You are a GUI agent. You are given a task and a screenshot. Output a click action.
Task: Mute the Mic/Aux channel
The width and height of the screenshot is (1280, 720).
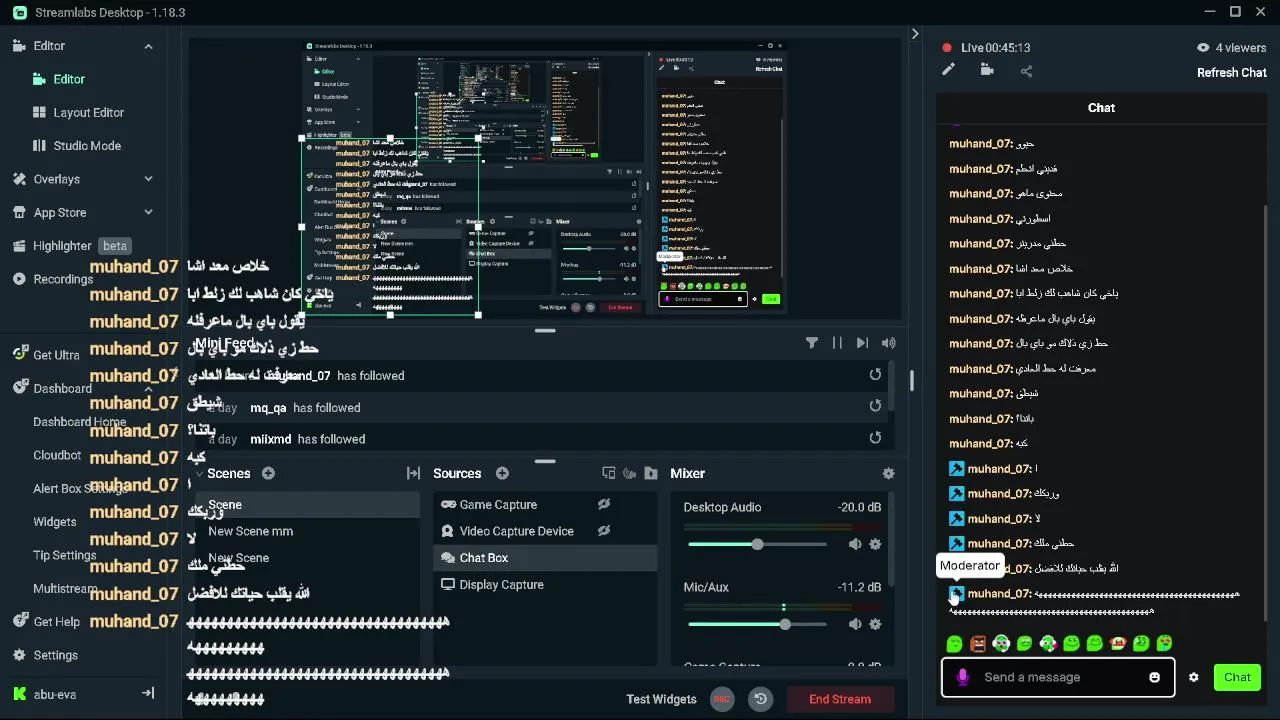click(855, 624)
